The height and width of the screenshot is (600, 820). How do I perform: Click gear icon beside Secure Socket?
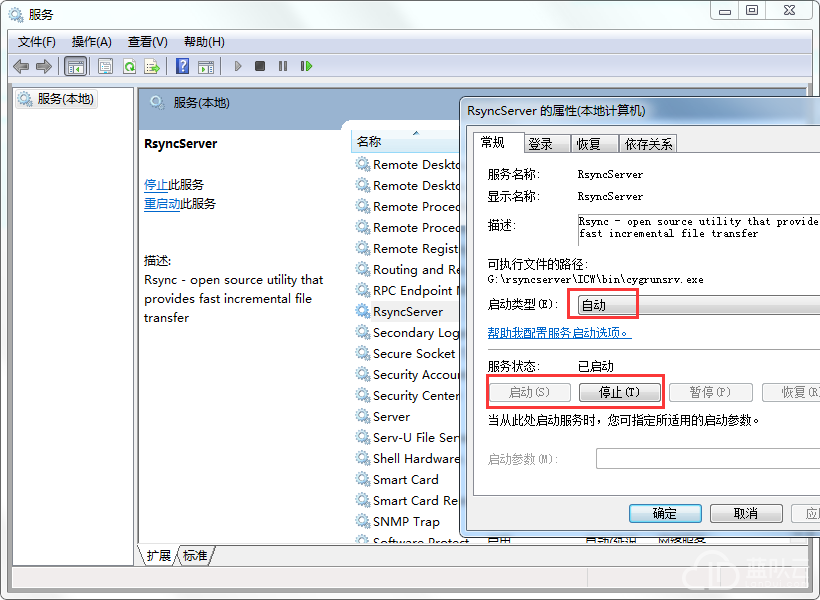(x=363, y=354)
